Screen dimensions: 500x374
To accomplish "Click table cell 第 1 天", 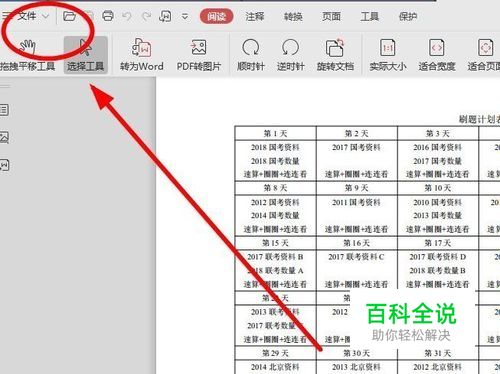I will point(275,133).
